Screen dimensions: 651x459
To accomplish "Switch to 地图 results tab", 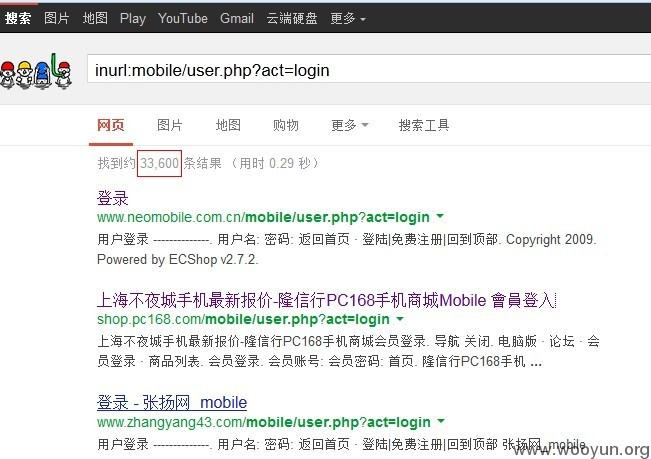I will (228, 125).
